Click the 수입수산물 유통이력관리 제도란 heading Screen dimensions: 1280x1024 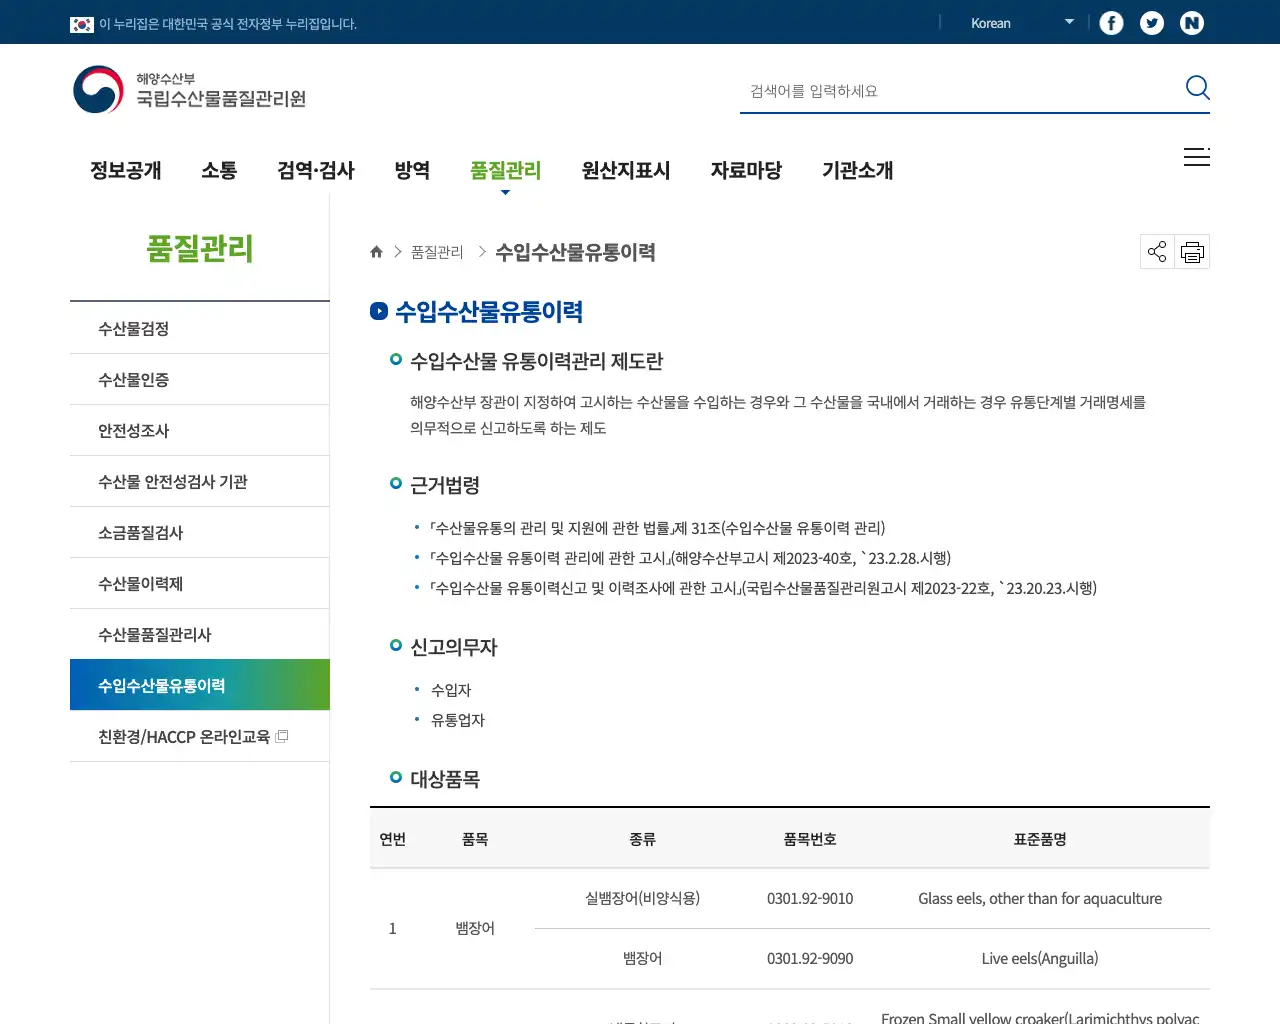tap(537, 361)
